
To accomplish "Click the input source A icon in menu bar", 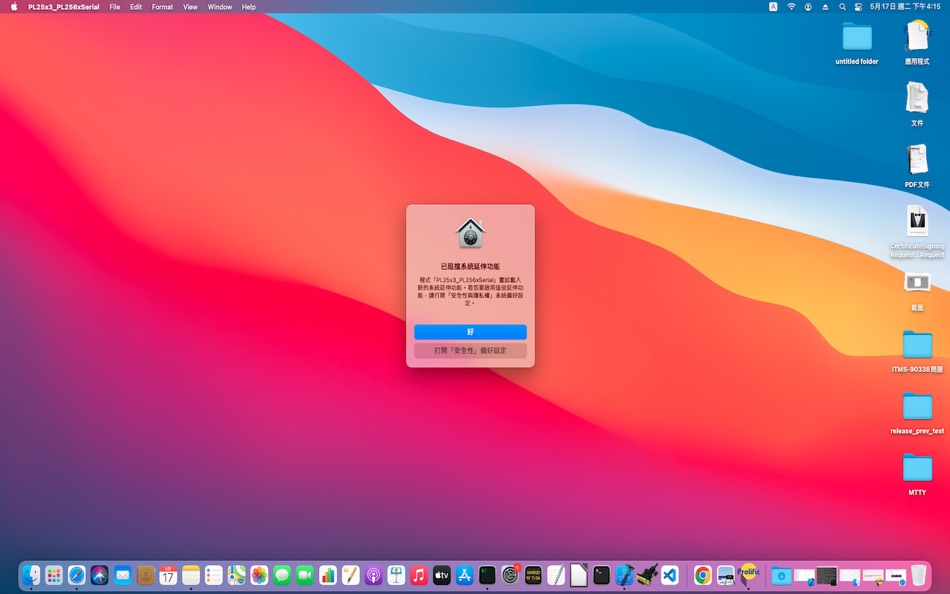I will click(773, 7).
